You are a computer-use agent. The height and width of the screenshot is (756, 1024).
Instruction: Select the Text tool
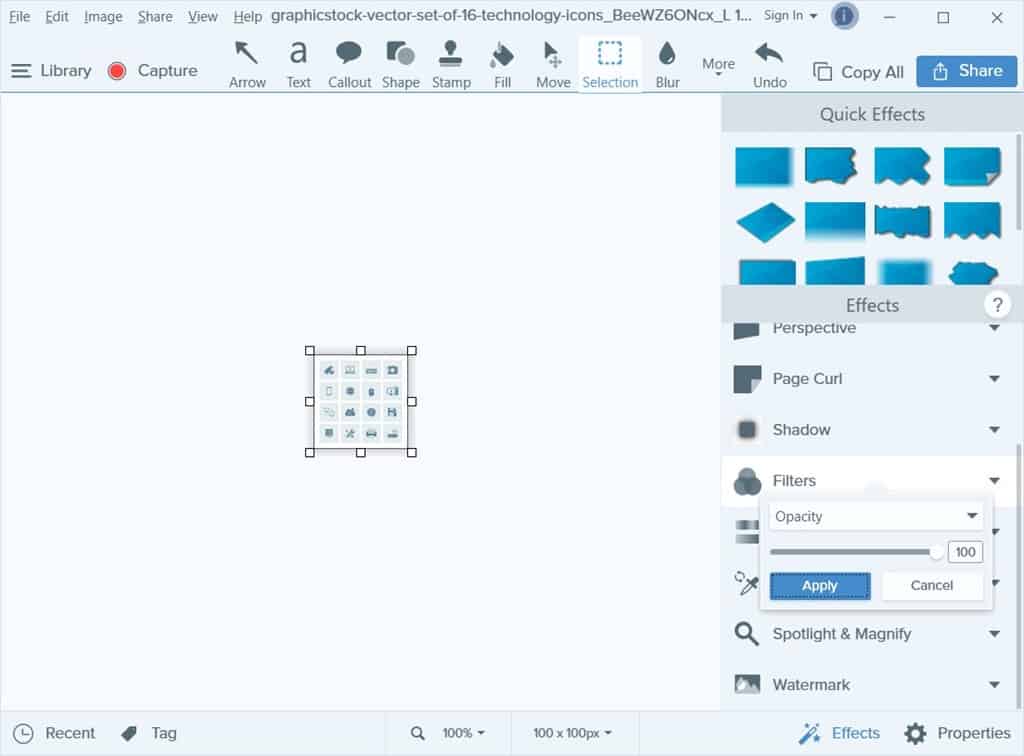298,64
